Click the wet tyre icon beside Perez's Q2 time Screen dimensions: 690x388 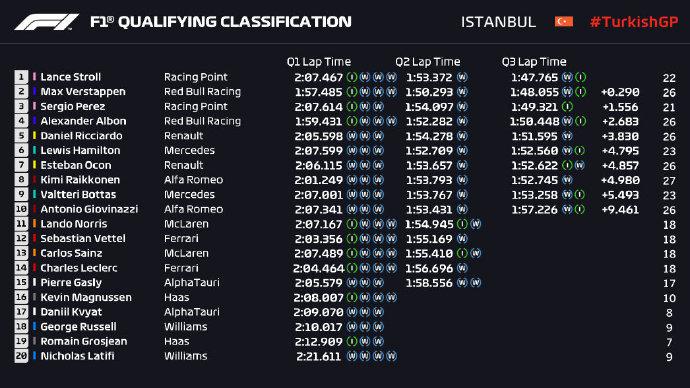pyautogui.click(x=462, y=106)
